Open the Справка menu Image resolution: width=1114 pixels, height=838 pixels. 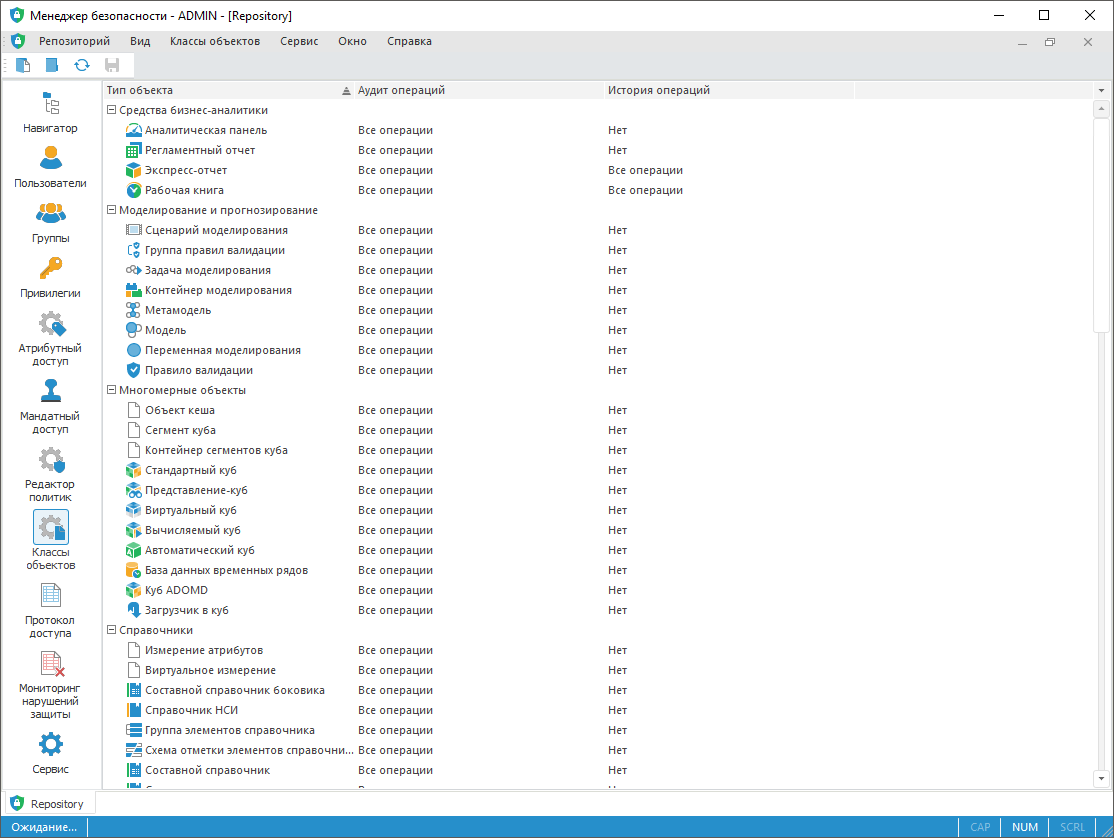(409, 41)
